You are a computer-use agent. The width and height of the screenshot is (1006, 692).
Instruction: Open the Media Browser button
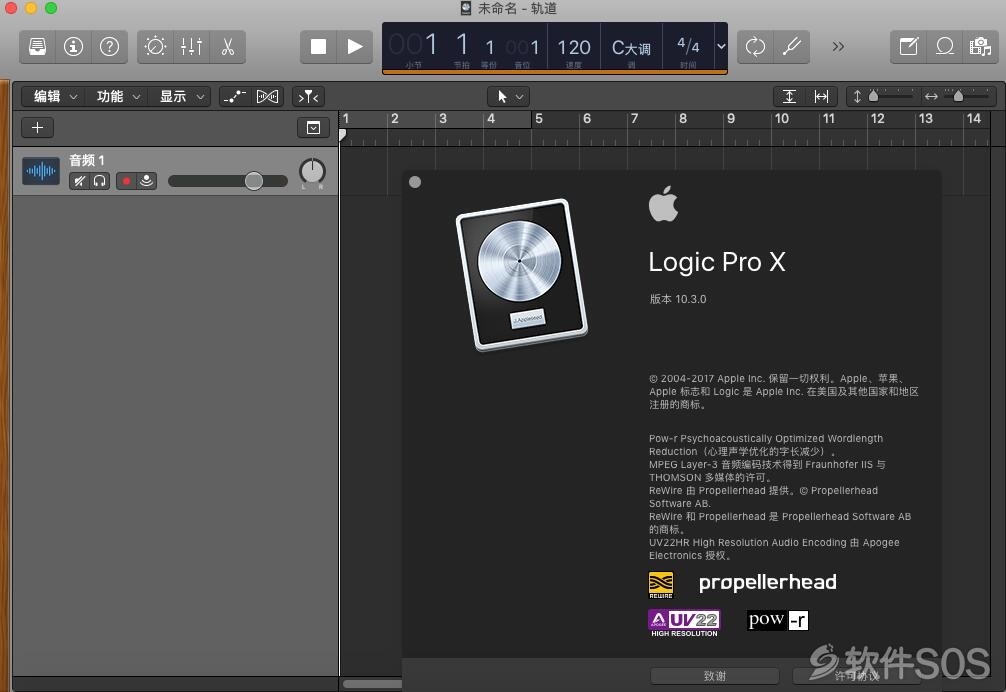980,47
